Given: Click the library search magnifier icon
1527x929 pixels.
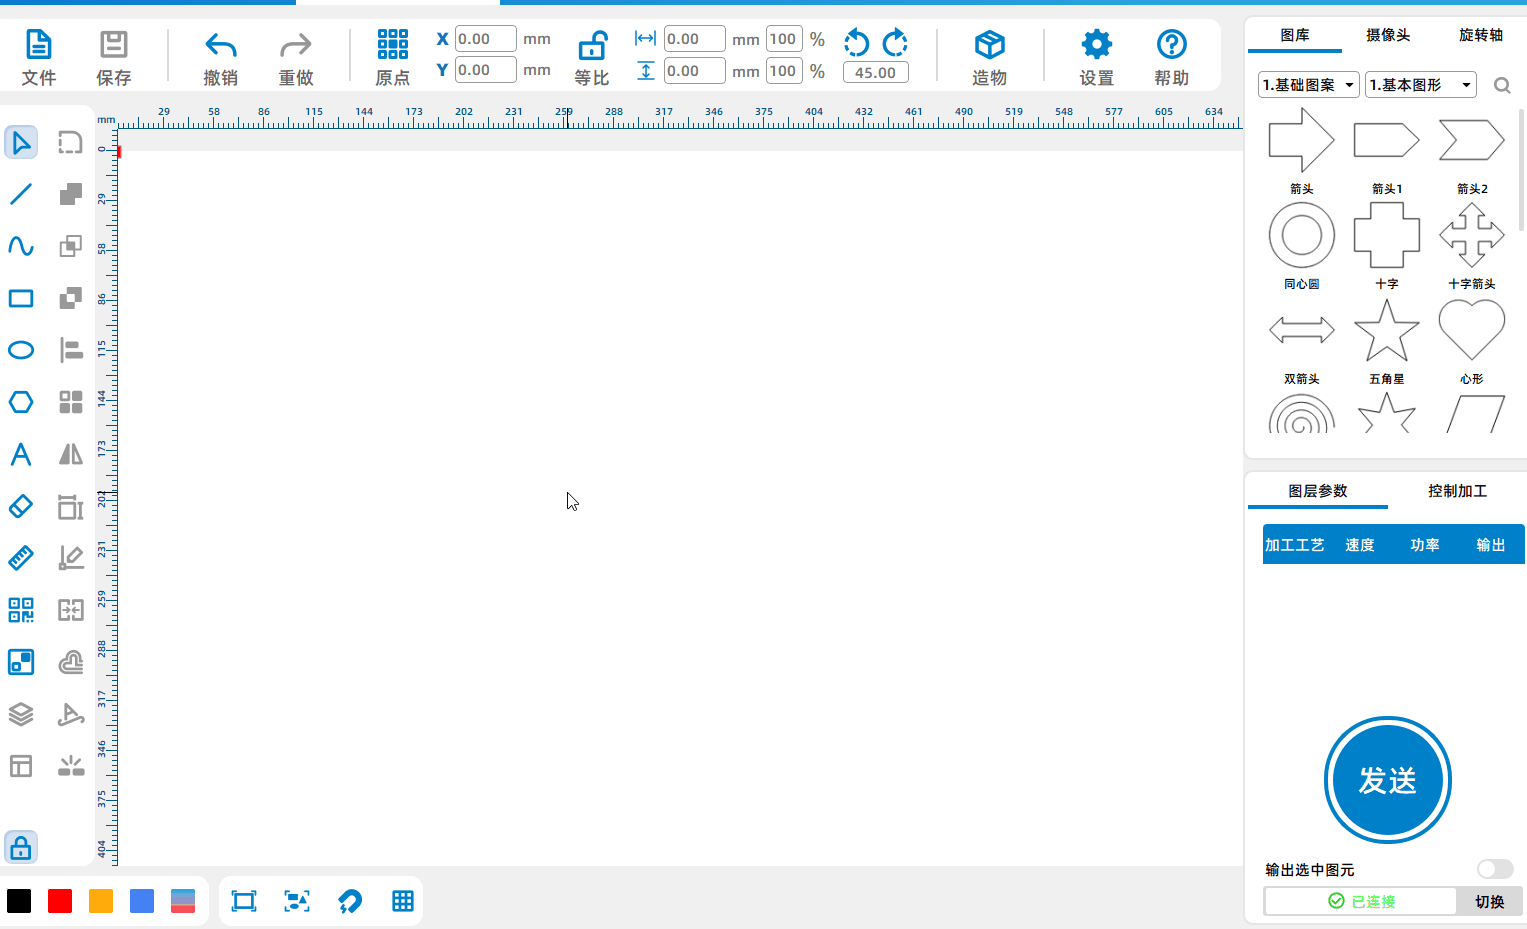Looking at the screenshot, I should pyautogui.click(x=1502, y=85).
